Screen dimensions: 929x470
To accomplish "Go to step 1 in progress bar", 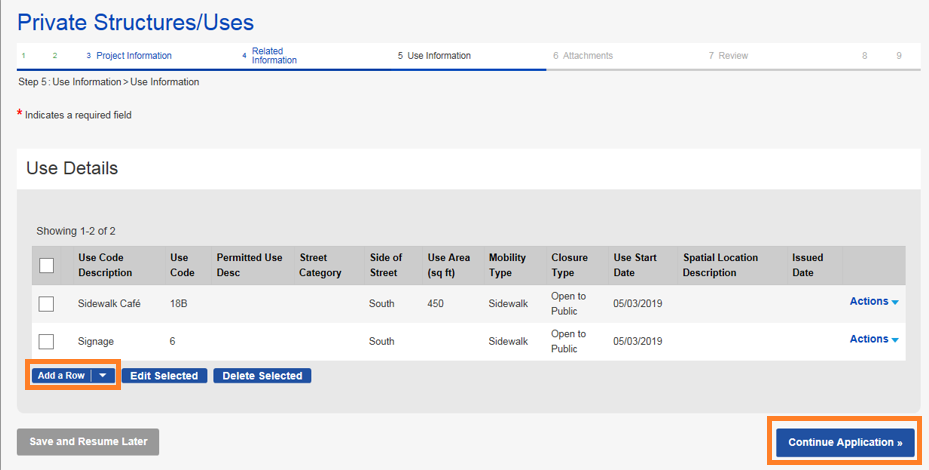I will (x=23, y=56).
